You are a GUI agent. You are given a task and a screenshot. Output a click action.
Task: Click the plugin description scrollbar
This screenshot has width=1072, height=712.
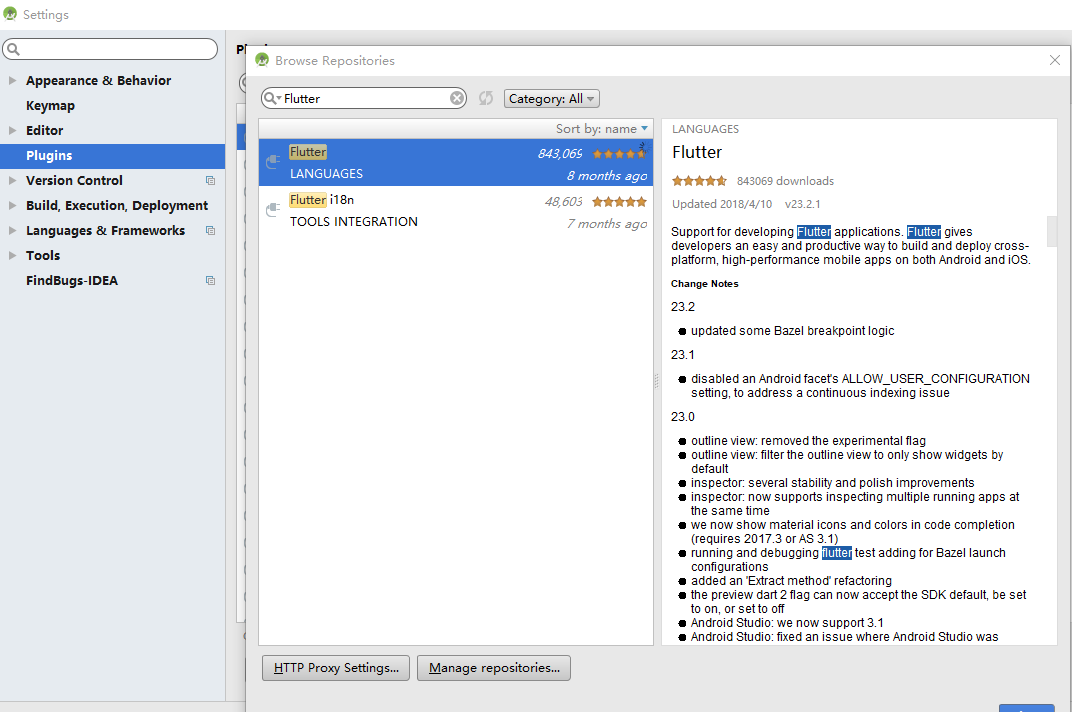pos(1051,231)
